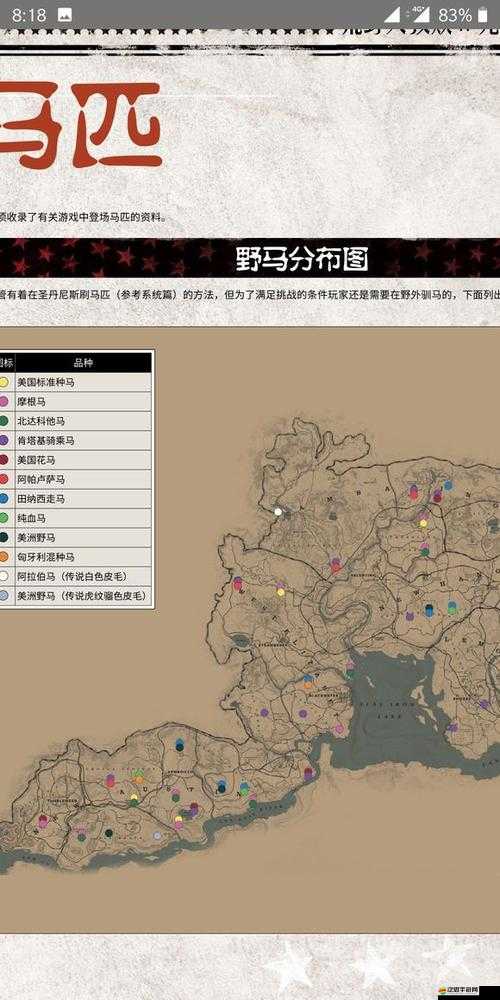500x1000 pixels.
Task: Tap the dark red swatch beside 美国花马
Action: pos(4,460)
